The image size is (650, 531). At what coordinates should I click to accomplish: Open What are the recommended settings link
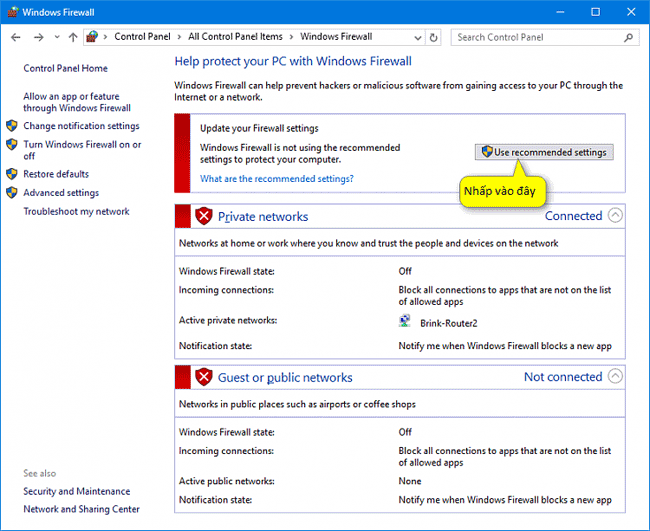tap(276, 179)
